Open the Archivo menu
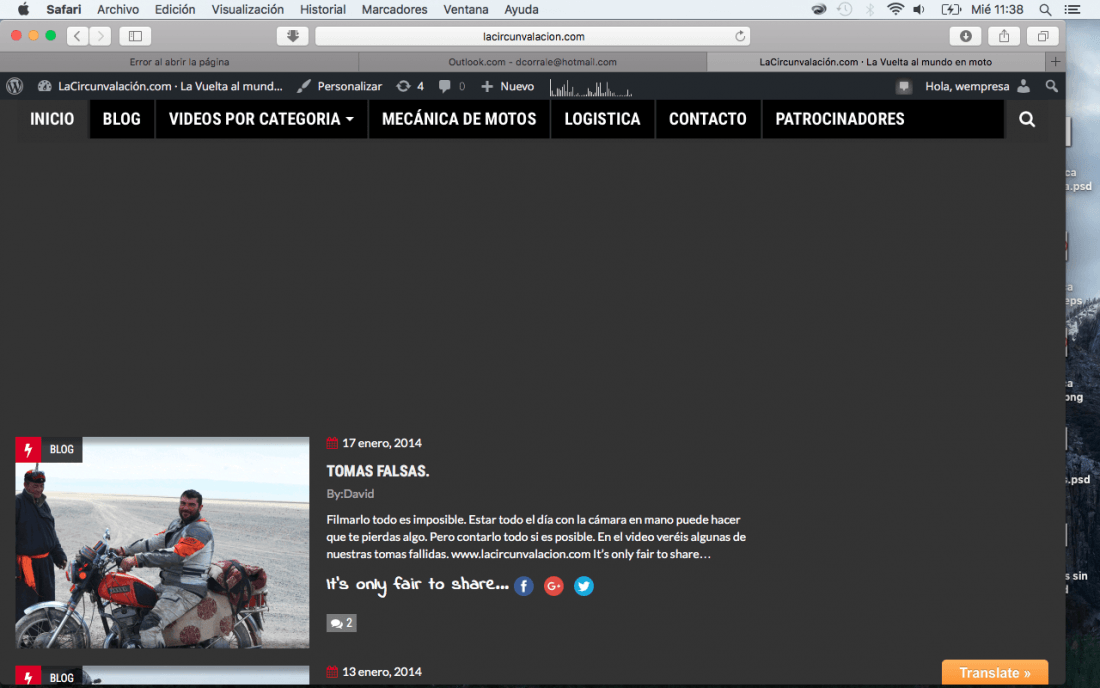This screenshot has height=688, width=1100. [118, 10]
